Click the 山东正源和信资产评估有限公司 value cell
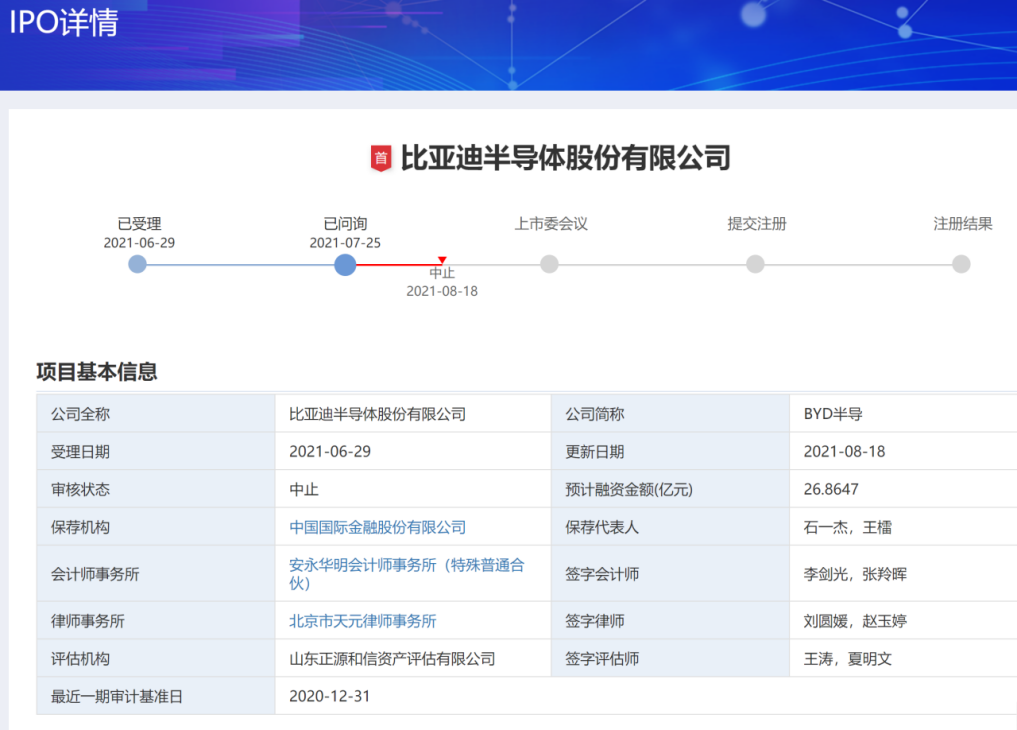The height and width of the screenshot is (730, 1017). click(x=413, y=658)
